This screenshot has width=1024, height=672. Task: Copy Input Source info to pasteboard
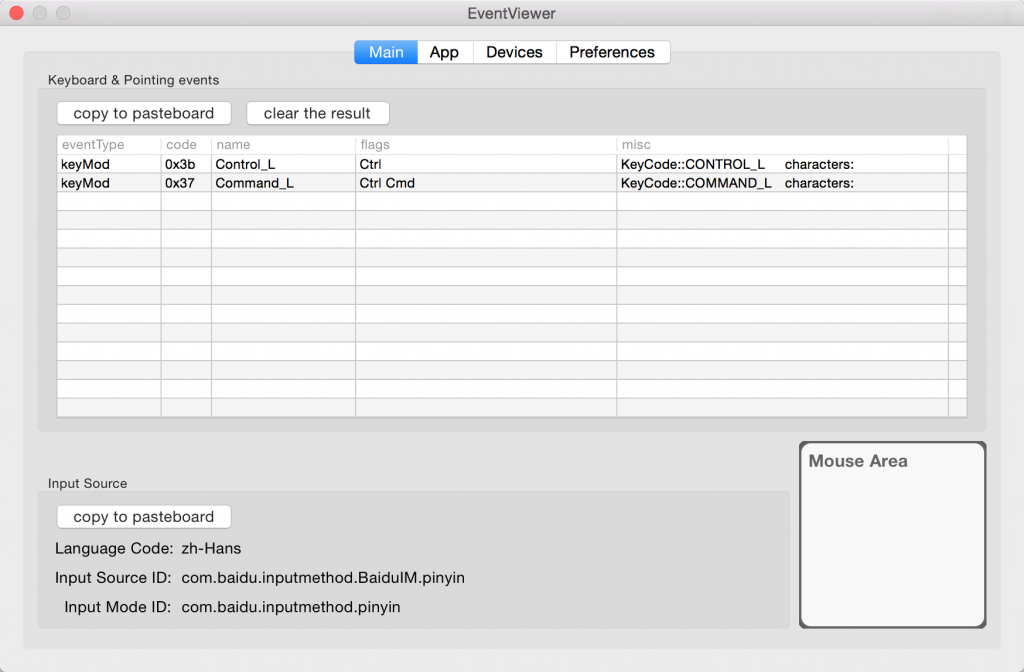pos(144,517)
